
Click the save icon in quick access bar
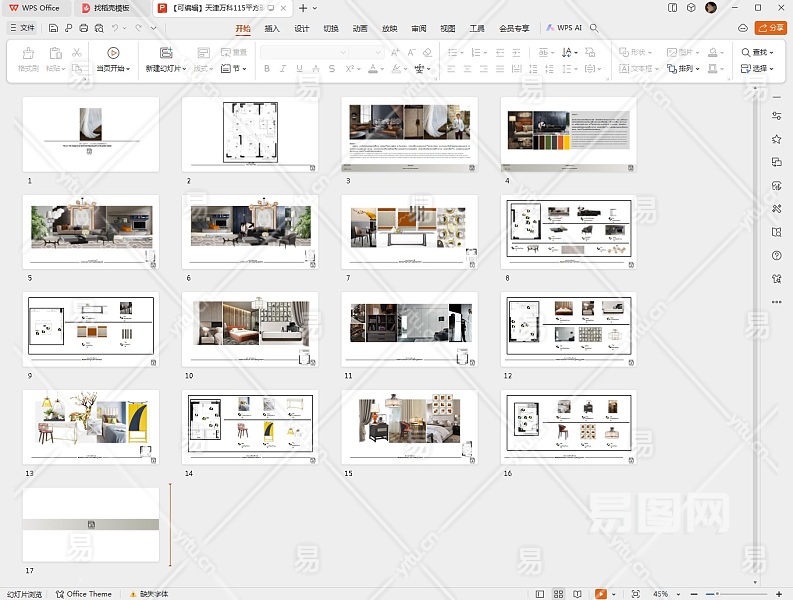54,28
